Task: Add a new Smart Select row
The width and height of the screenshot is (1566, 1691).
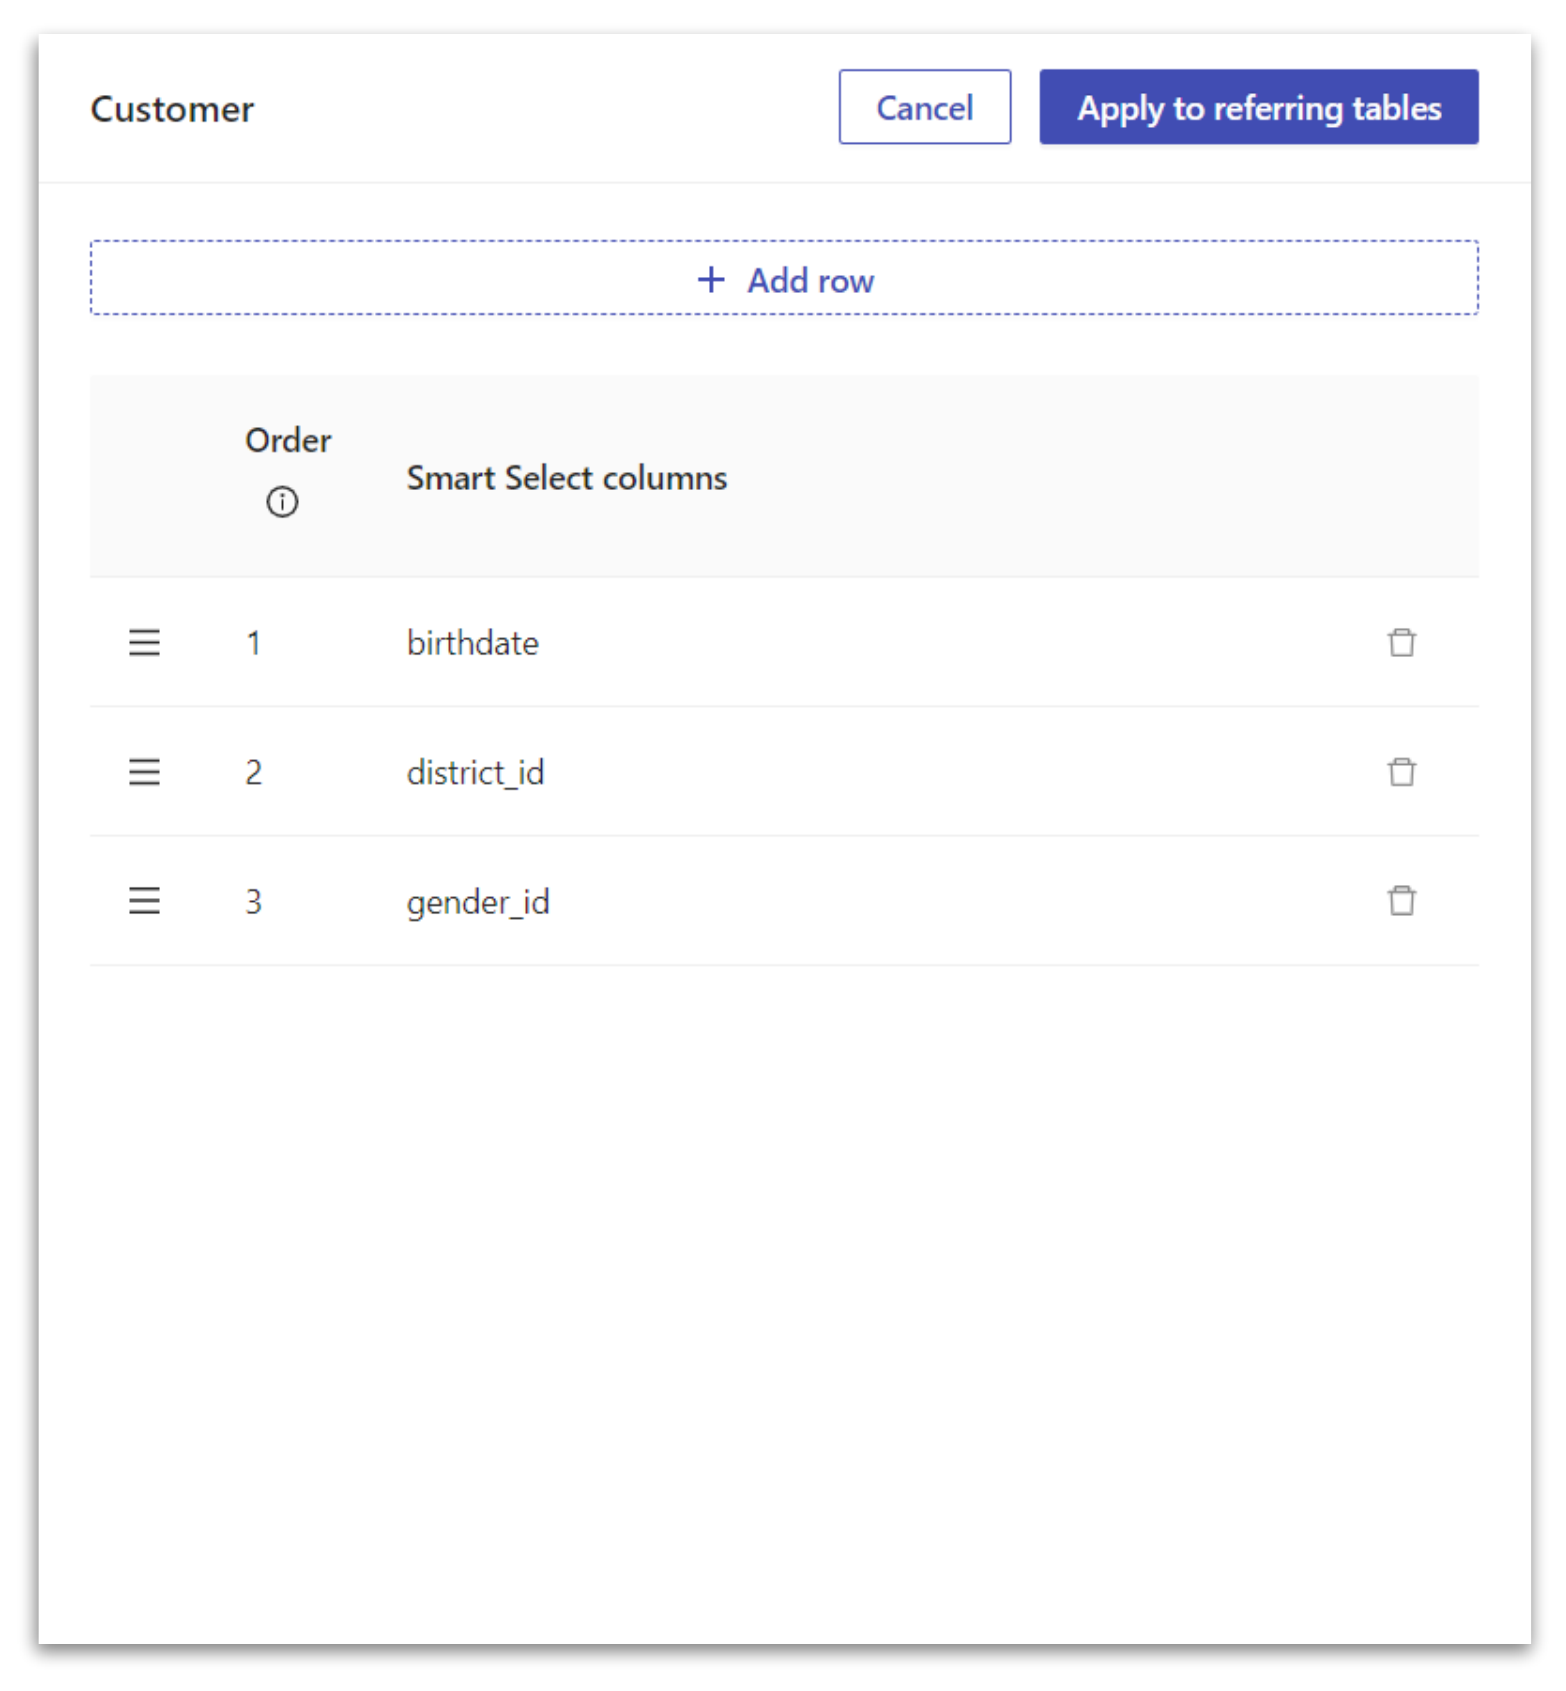Action: pos(784,278)
